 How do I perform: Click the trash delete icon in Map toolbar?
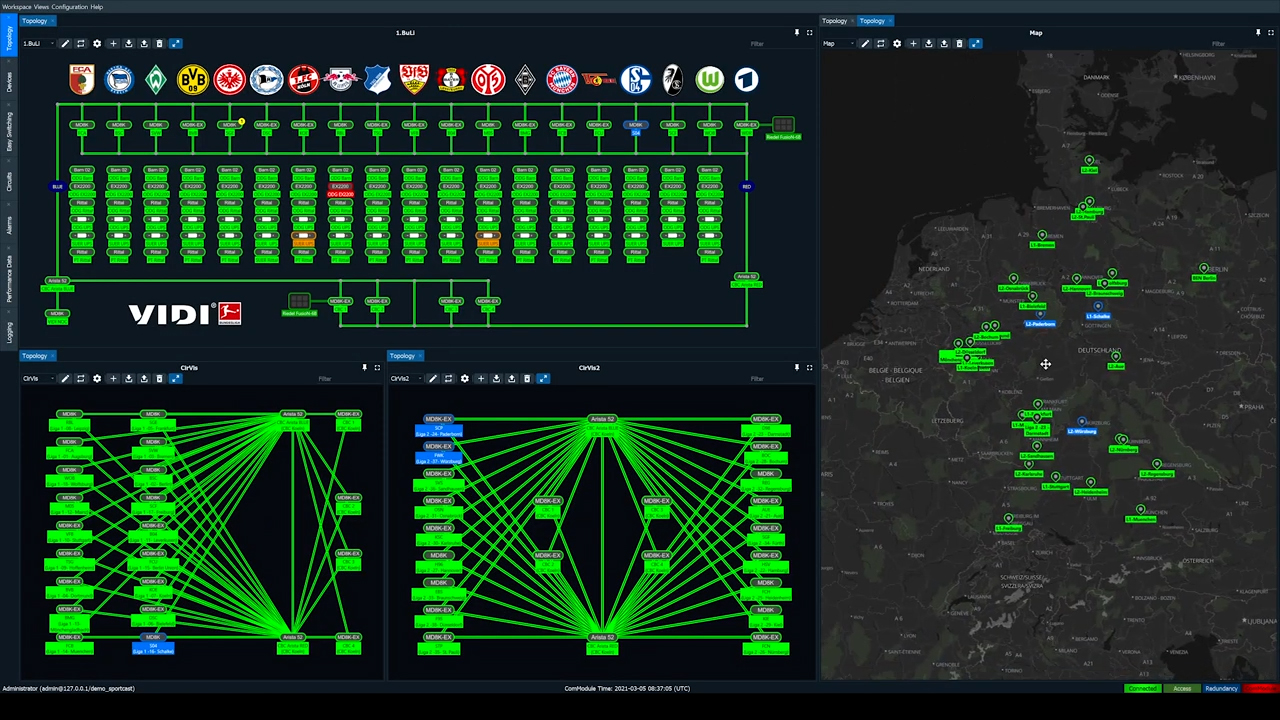click(959, 44)
